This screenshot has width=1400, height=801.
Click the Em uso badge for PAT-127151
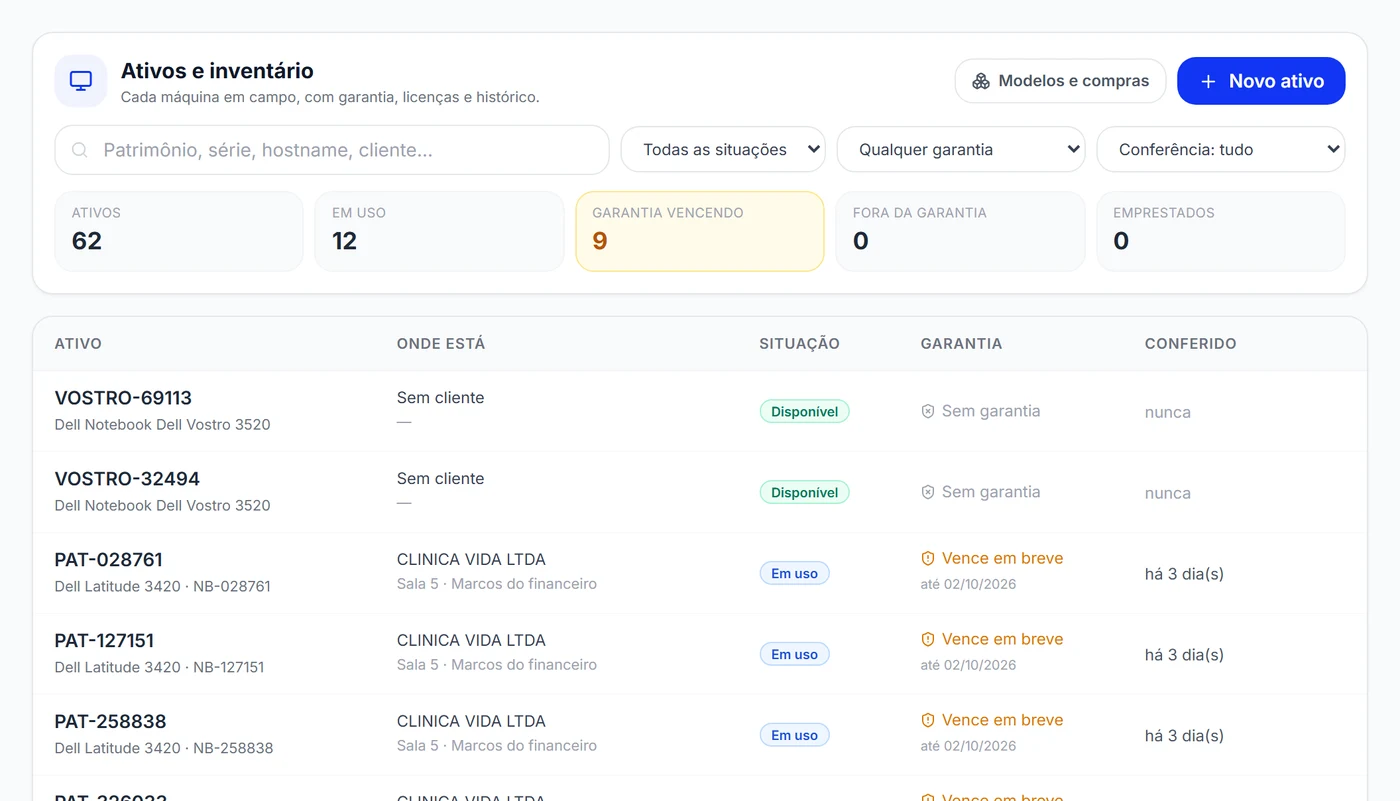pyautogui.click(x=794, y=654)
